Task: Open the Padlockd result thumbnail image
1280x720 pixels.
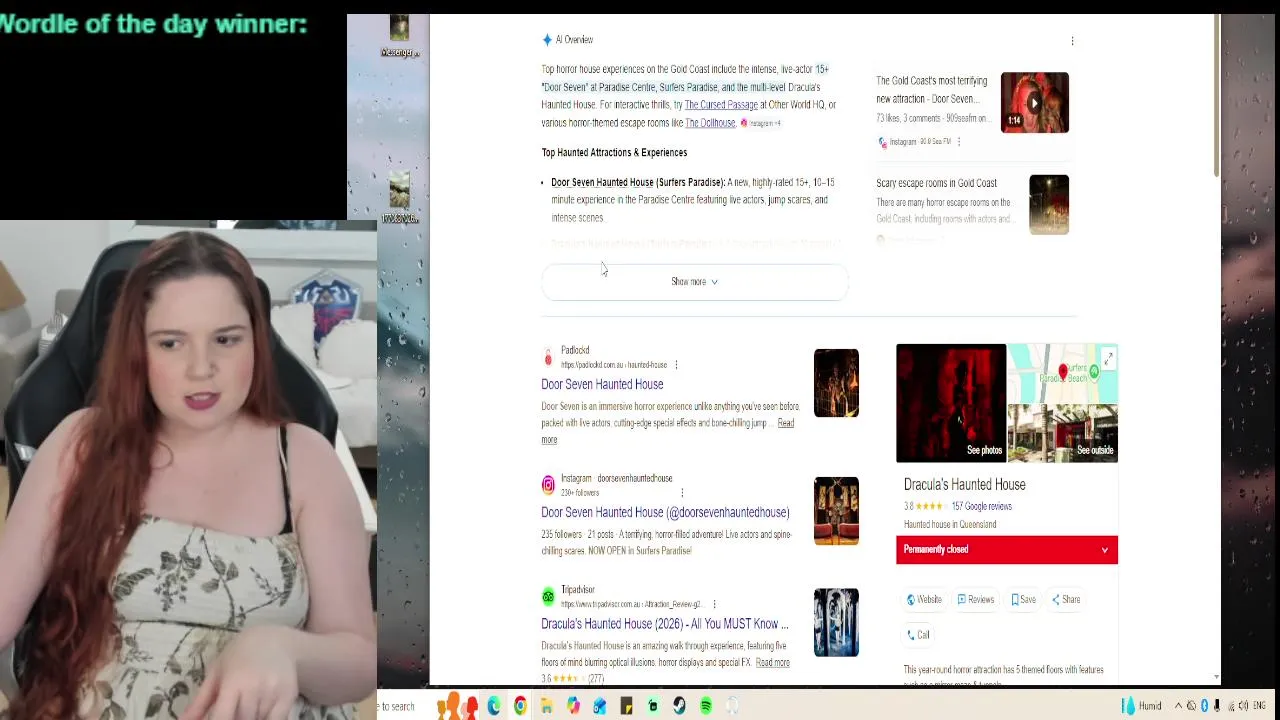Action: (836, 383)
